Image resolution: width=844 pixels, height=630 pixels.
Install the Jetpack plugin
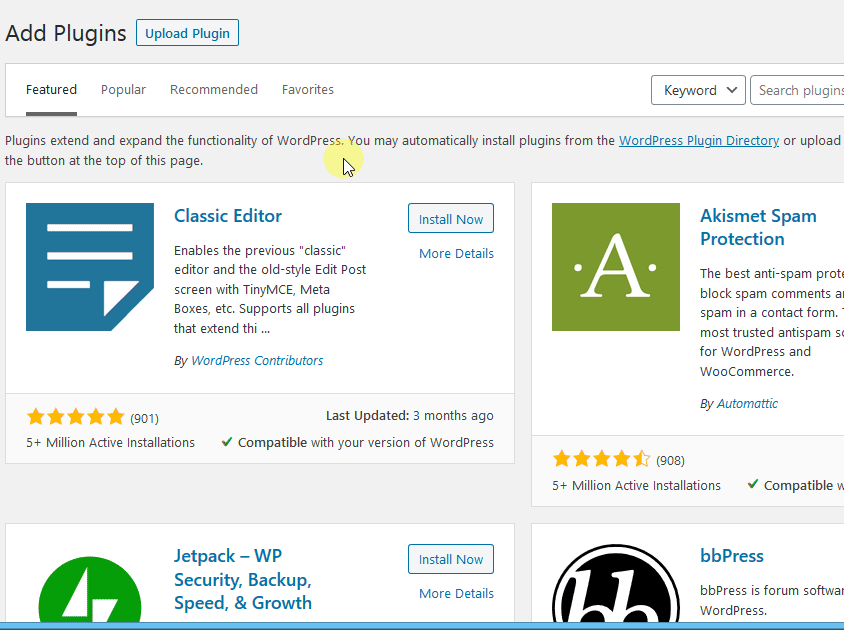coord(450,559)
